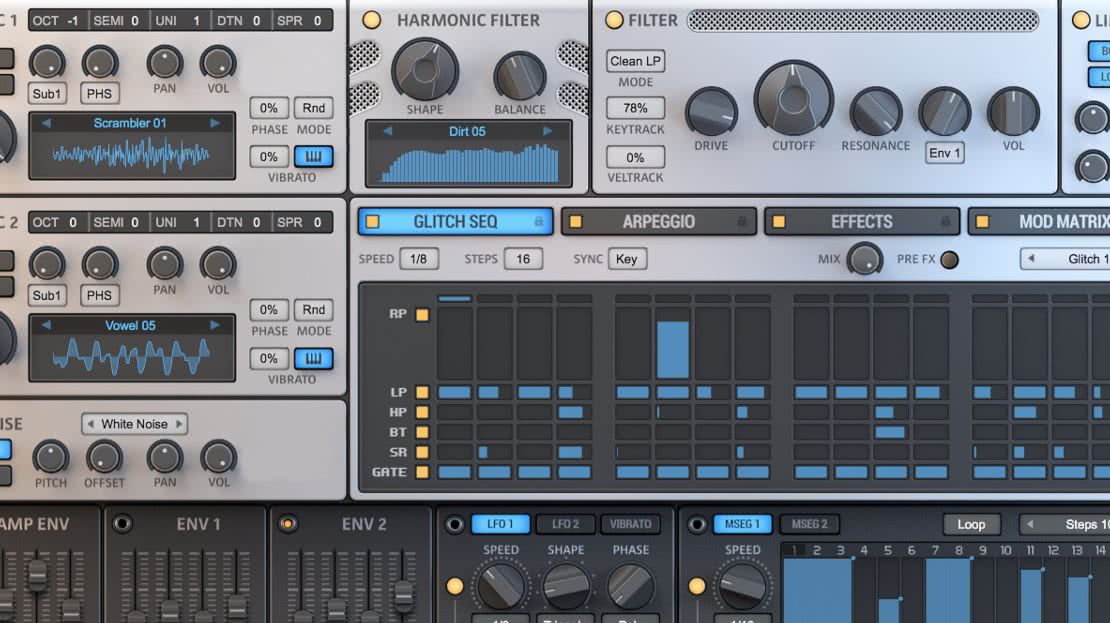Viewport: 1110px width, 623px height.
Task: Toggle the LP lane enable square
Action: click(422, 392)
